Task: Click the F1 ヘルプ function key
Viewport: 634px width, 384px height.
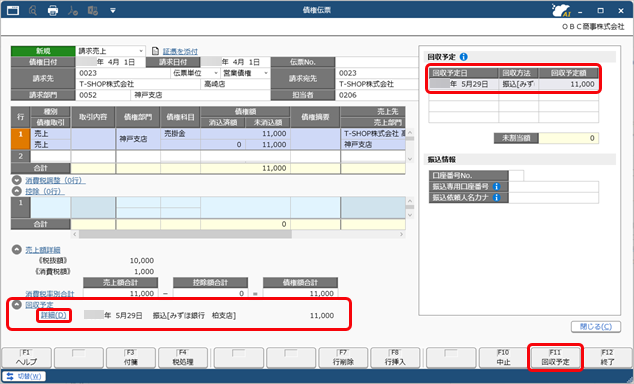Action: pyautogui.click(x=27, y=358)
